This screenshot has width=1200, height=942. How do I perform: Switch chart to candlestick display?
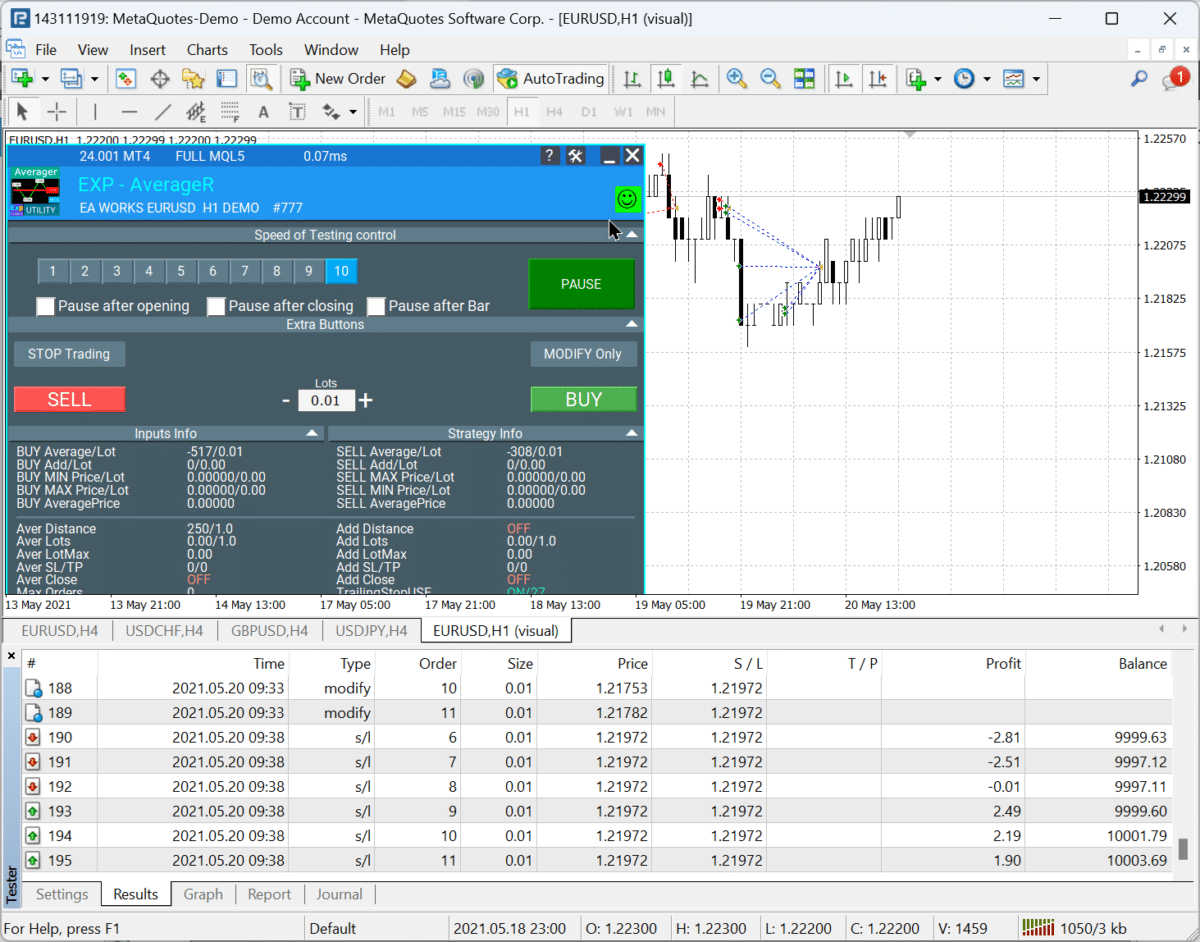coord(666,78)
